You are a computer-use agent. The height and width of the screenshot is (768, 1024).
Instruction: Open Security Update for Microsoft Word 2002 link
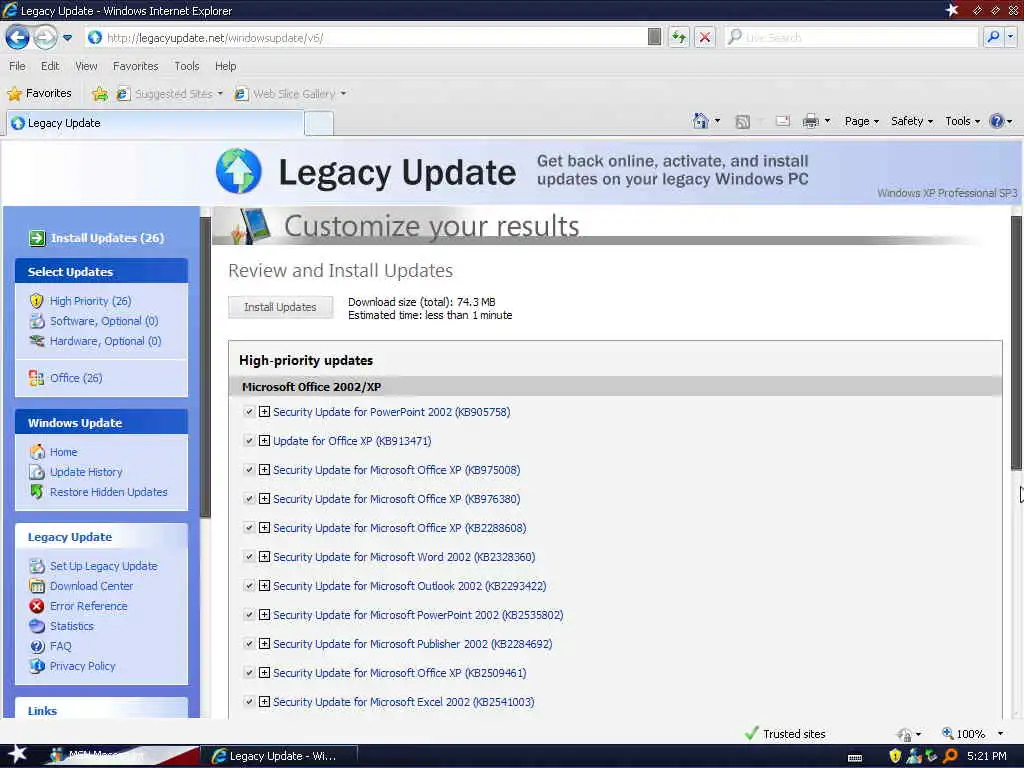(404, 557)
